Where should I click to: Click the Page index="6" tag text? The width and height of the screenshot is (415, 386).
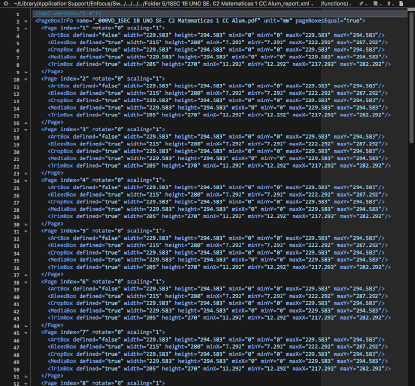pos(103,282)
